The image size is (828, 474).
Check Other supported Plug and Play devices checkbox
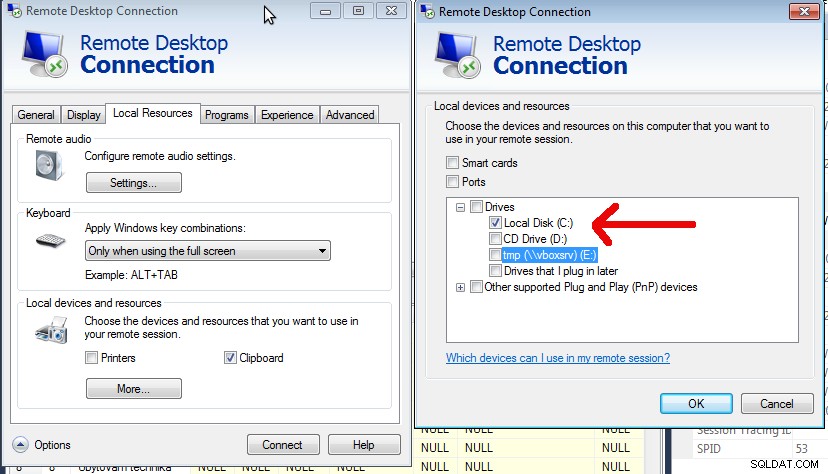pos(476,287)
